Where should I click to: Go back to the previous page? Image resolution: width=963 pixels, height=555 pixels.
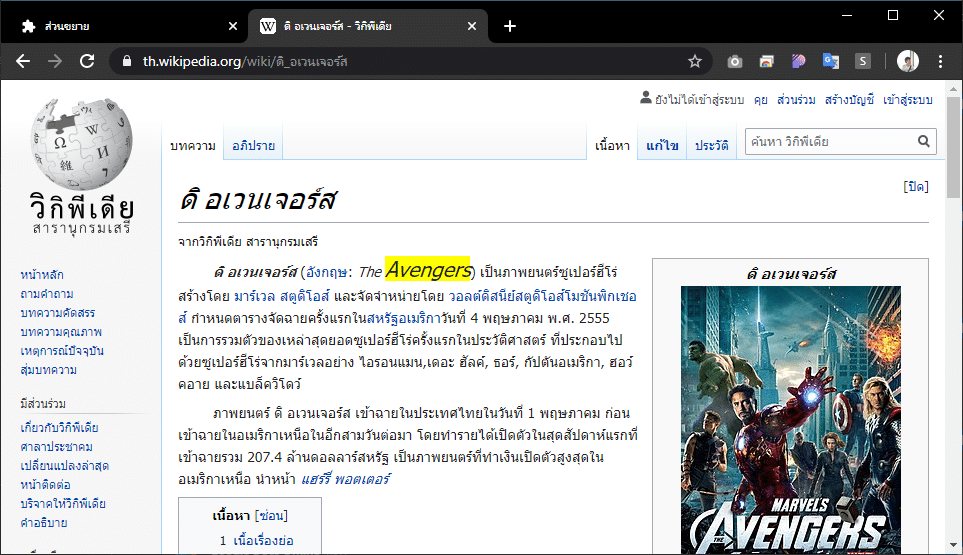[x=23, y=61]
